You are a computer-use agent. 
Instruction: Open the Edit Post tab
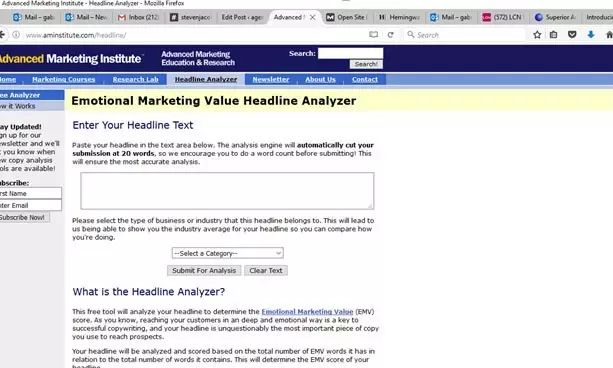click(242, 17)
